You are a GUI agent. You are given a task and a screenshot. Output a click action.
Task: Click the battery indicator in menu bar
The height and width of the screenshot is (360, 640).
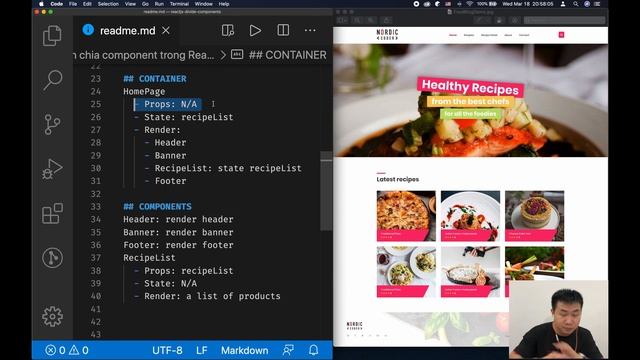(488, 4)
